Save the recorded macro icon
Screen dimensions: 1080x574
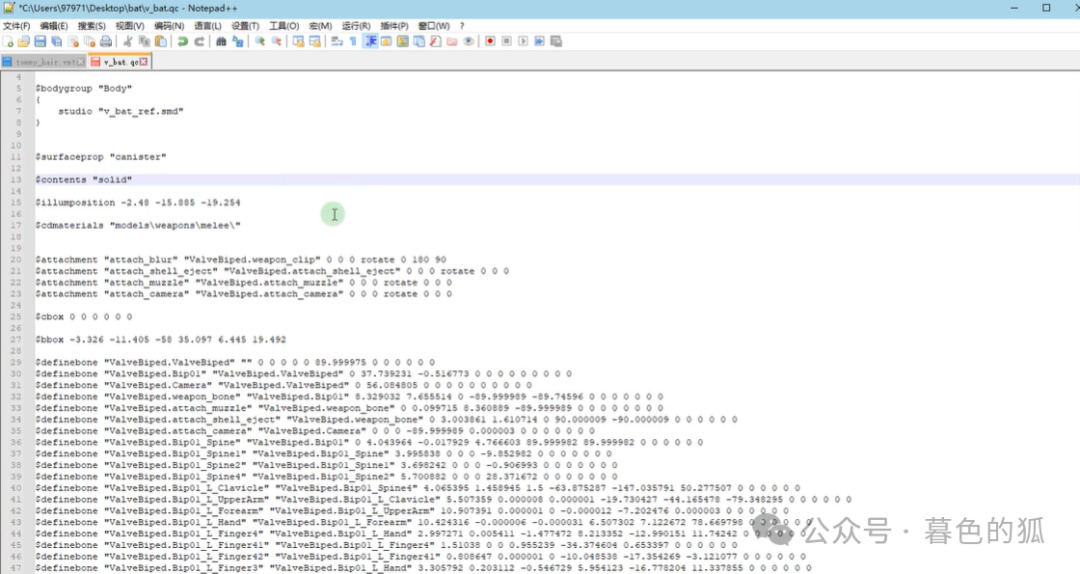tap(556, 41)
